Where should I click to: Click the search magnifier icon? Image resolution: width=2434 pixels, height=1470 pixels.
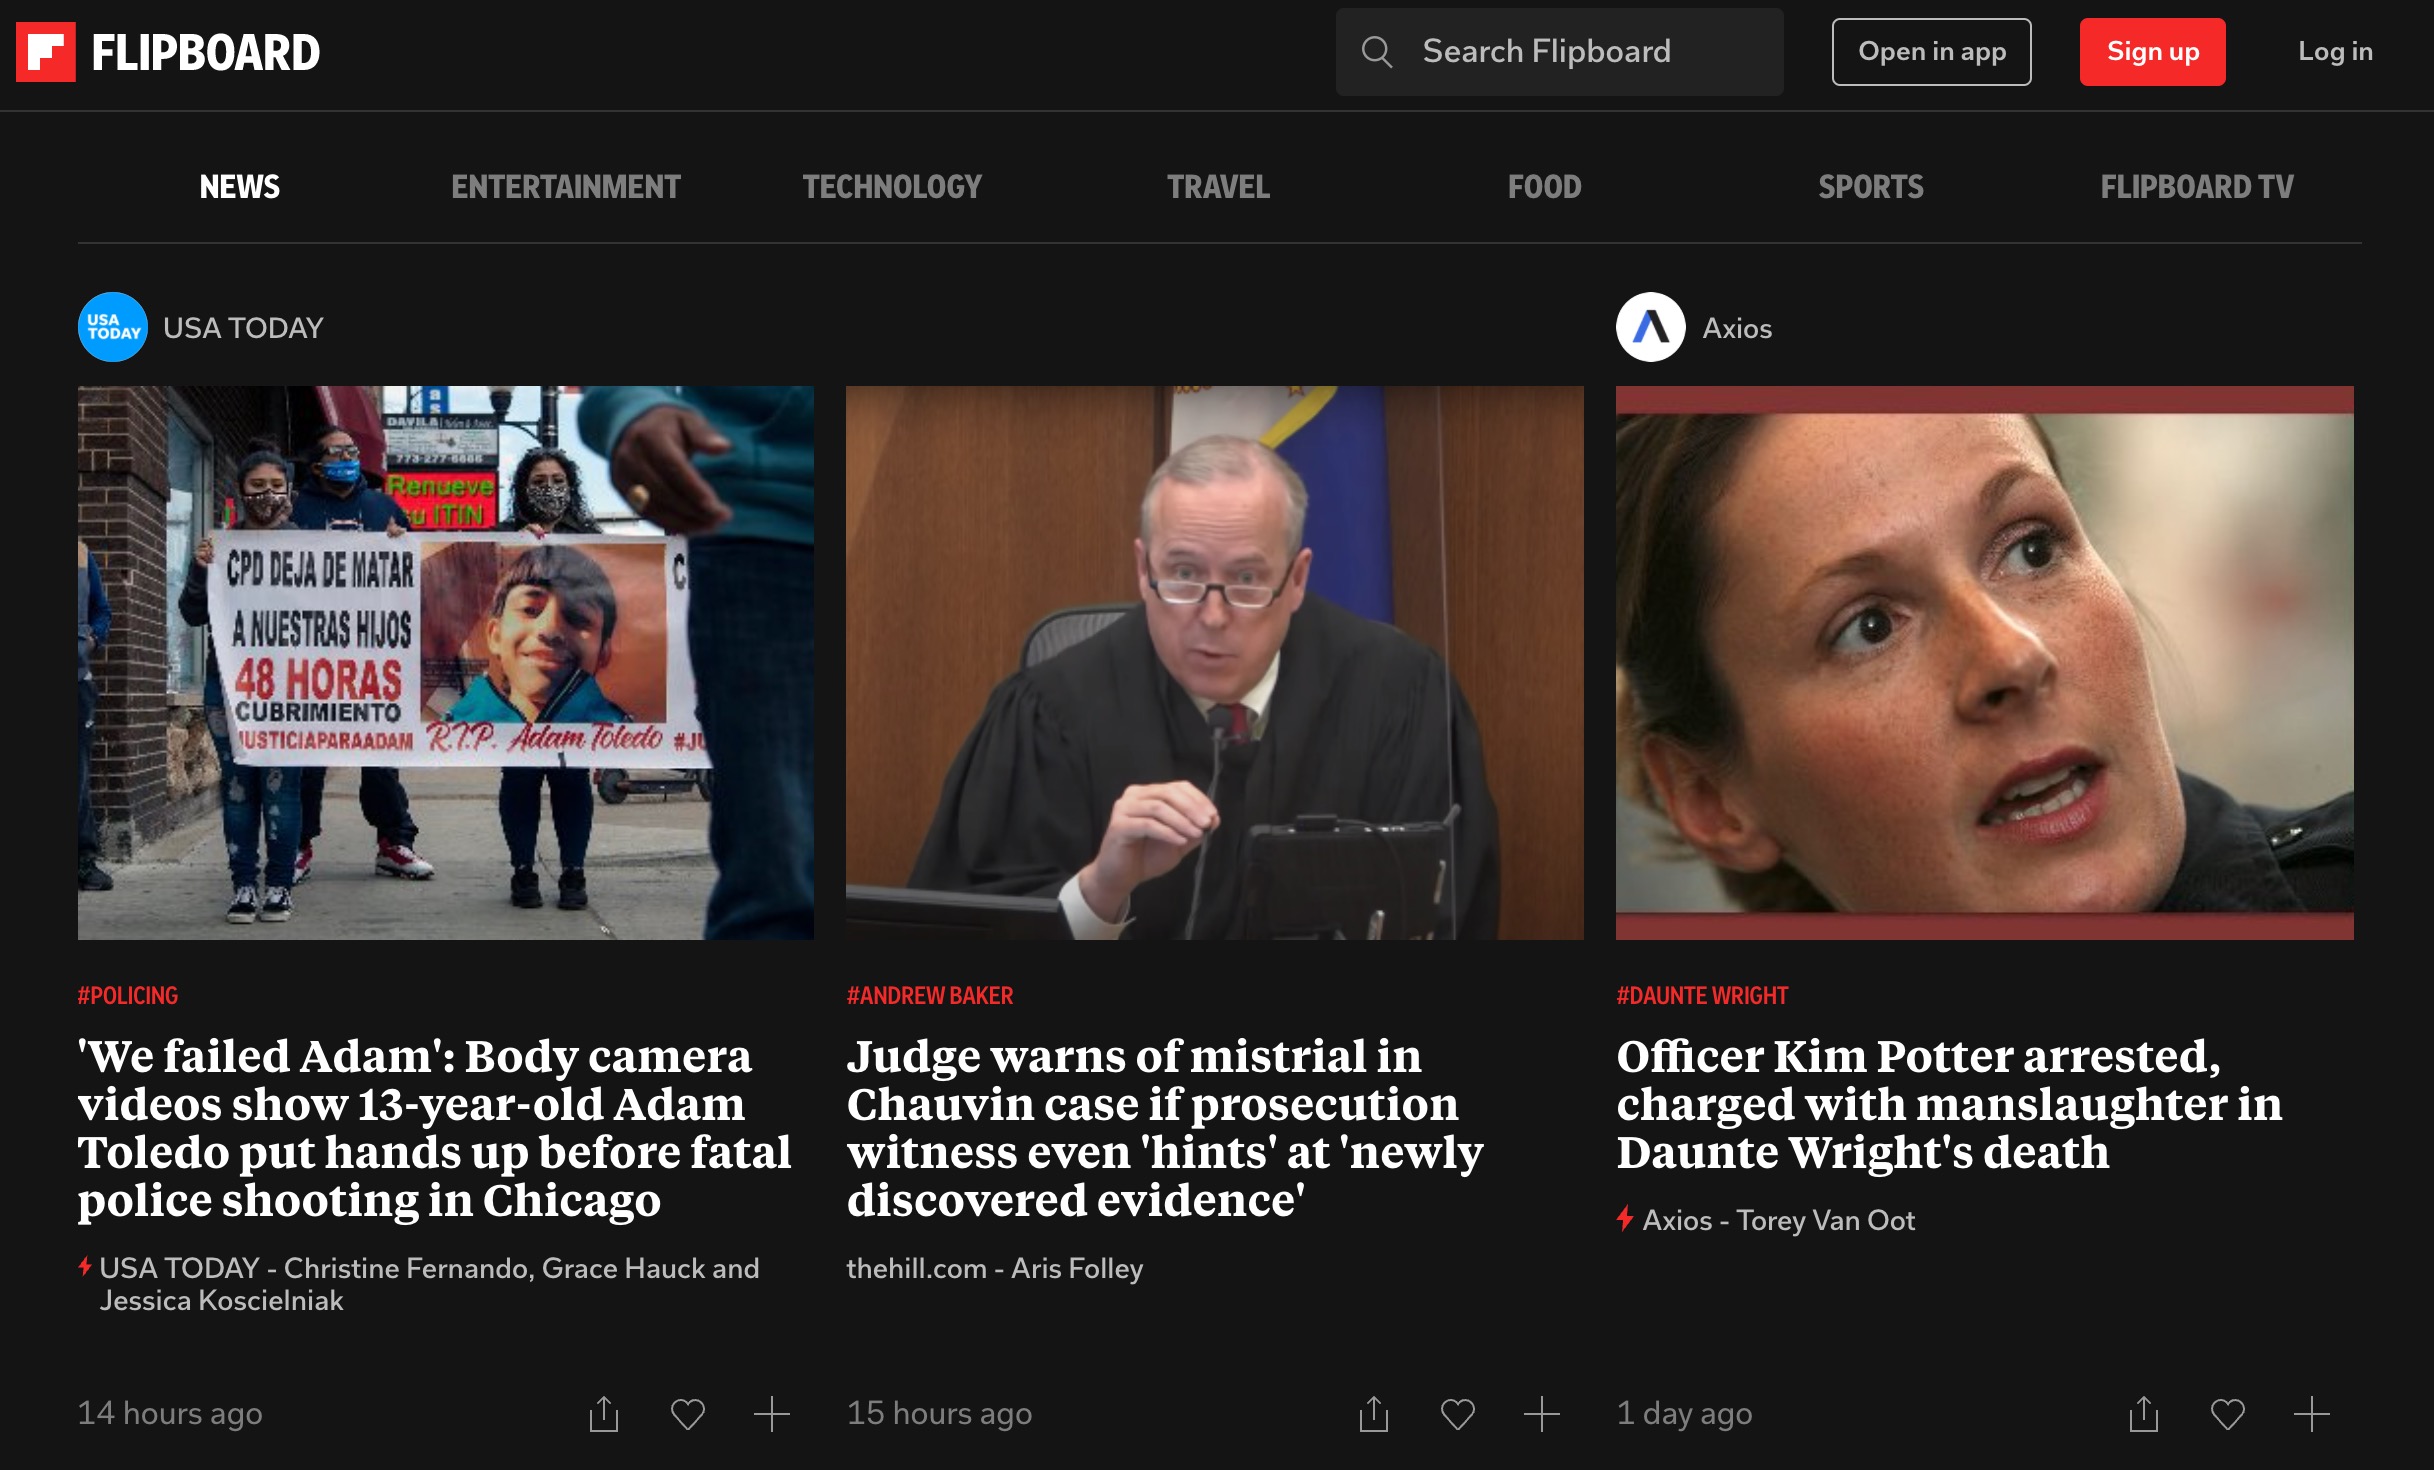(x=1377, y=52)
